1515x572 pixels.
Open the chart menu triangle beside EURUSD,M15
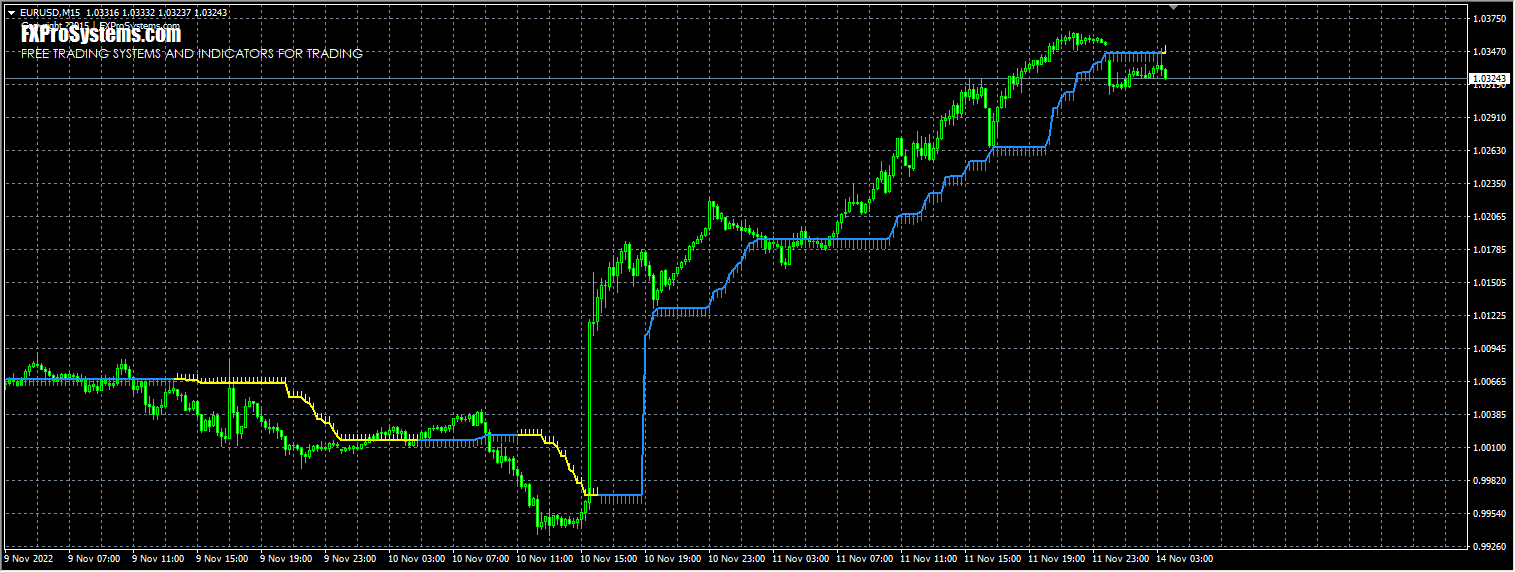pos(11,12)
